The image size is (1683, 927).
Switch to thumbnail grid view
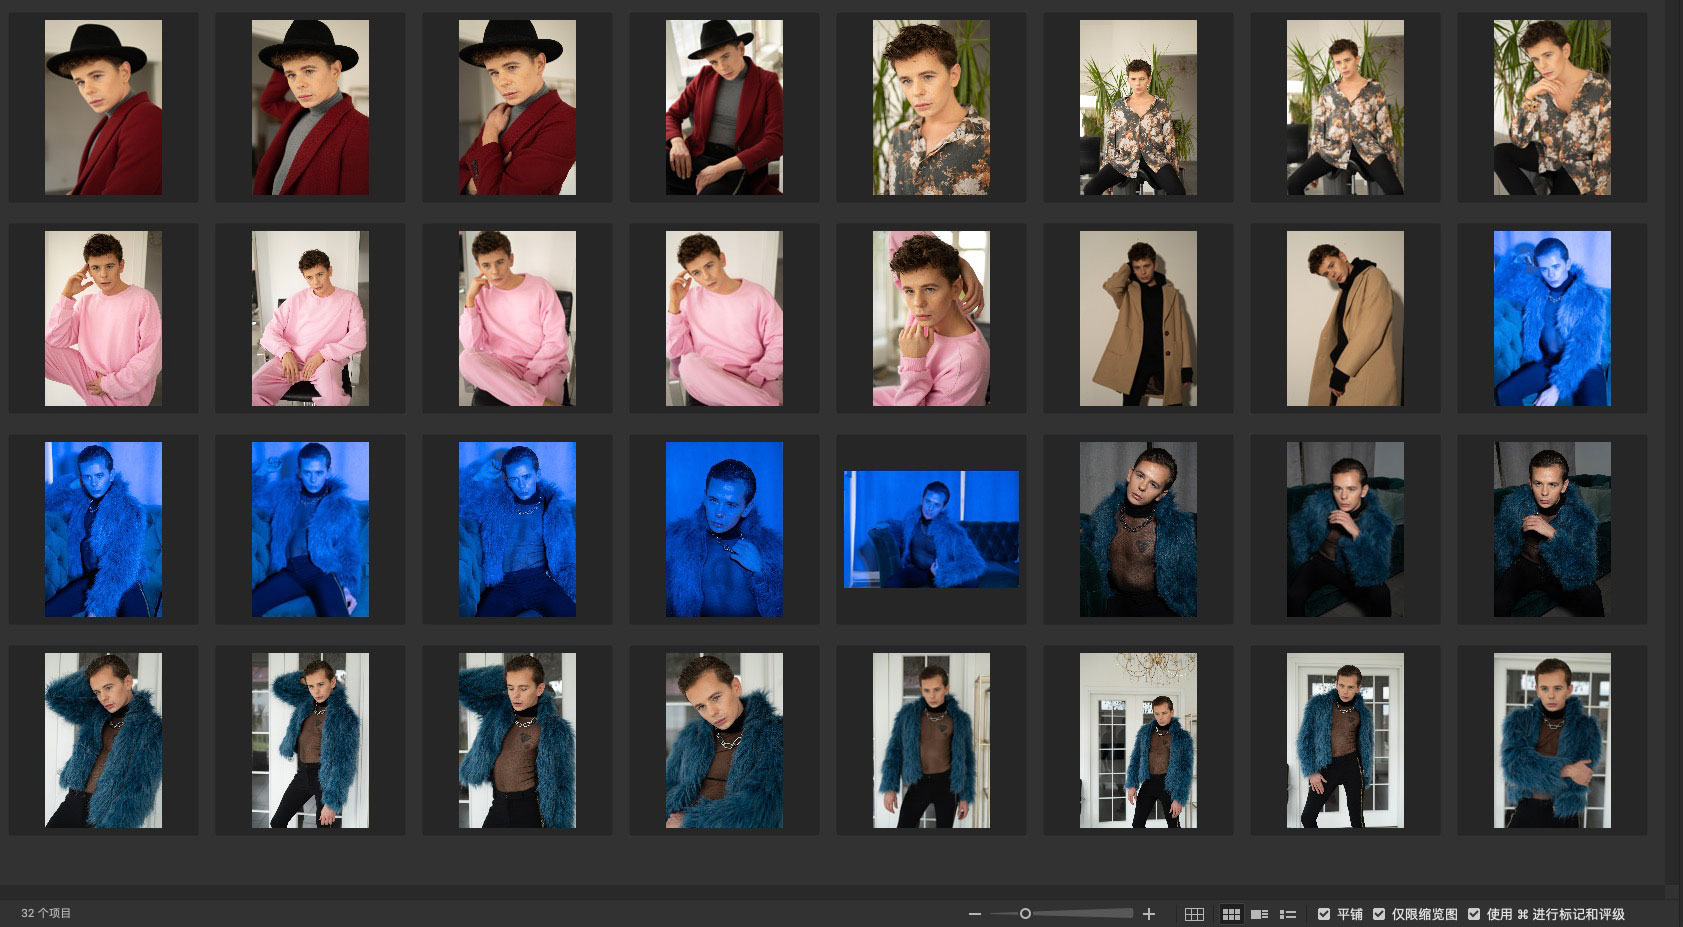click(x=1231, y=914)
